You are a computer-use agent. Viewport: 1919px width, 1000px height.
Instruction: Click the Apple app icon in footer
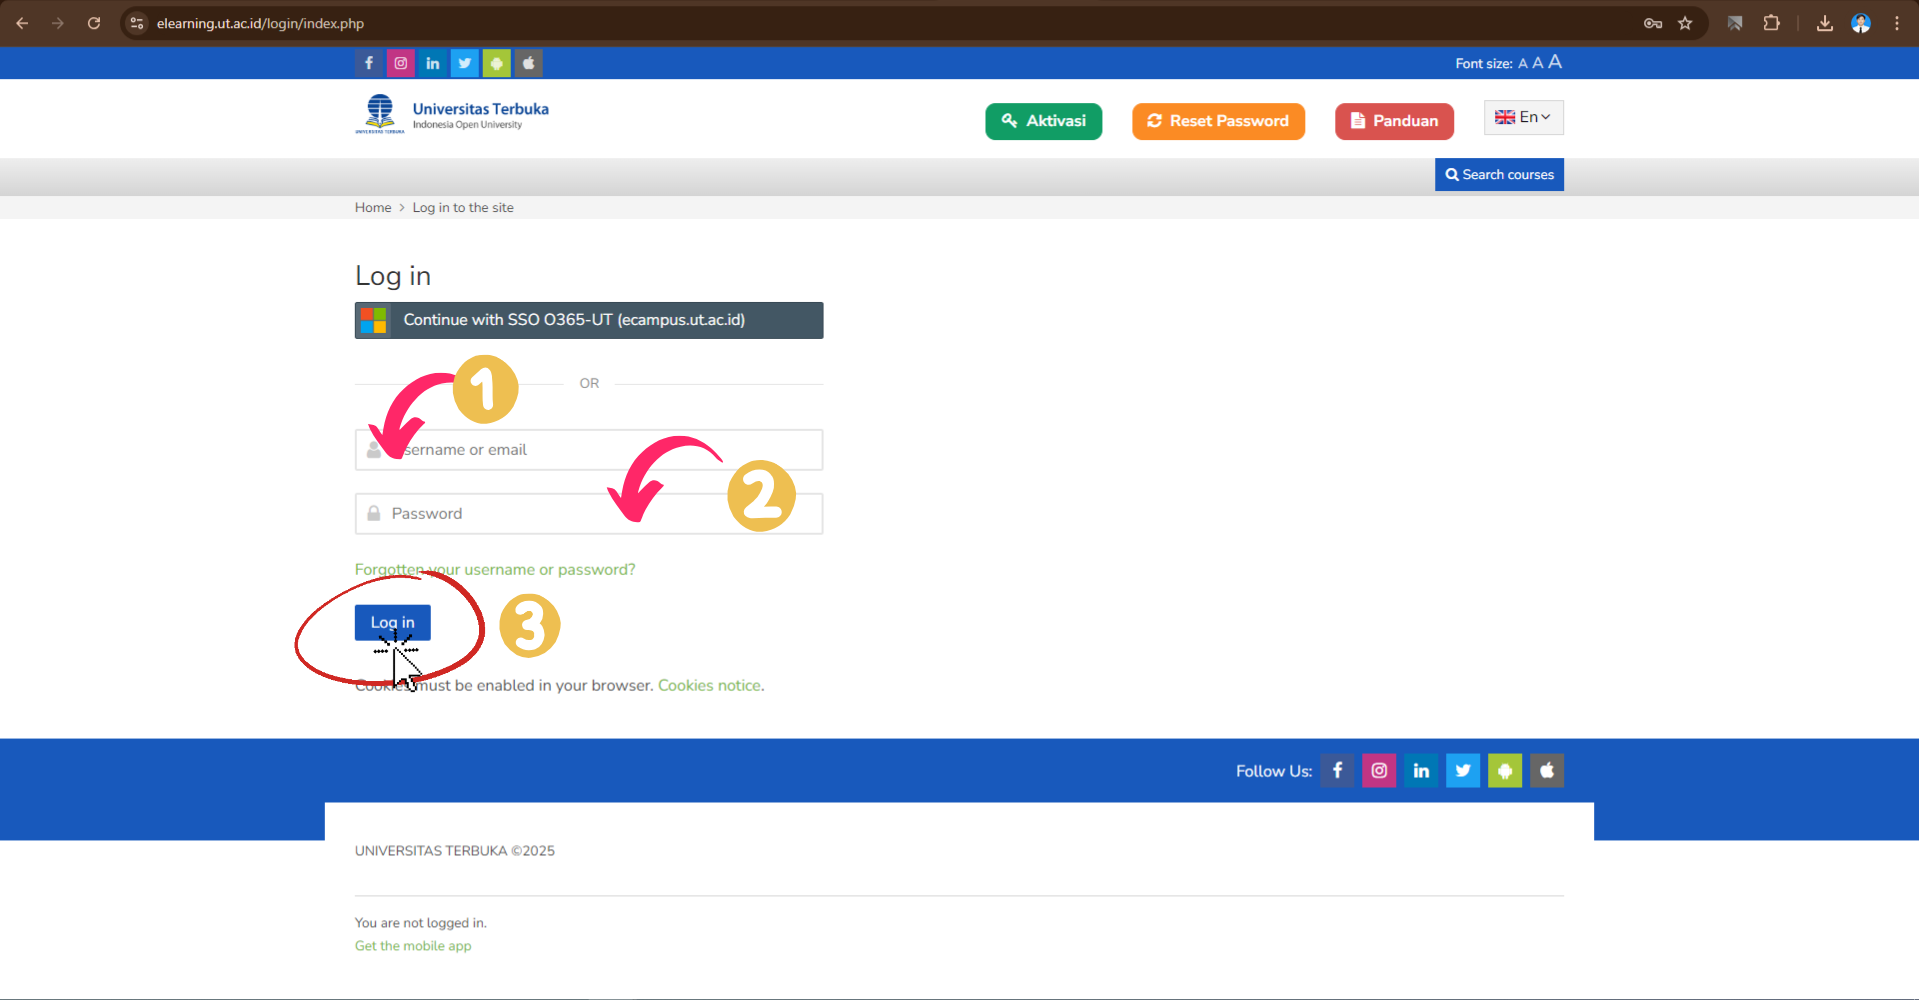(1546, 771)
